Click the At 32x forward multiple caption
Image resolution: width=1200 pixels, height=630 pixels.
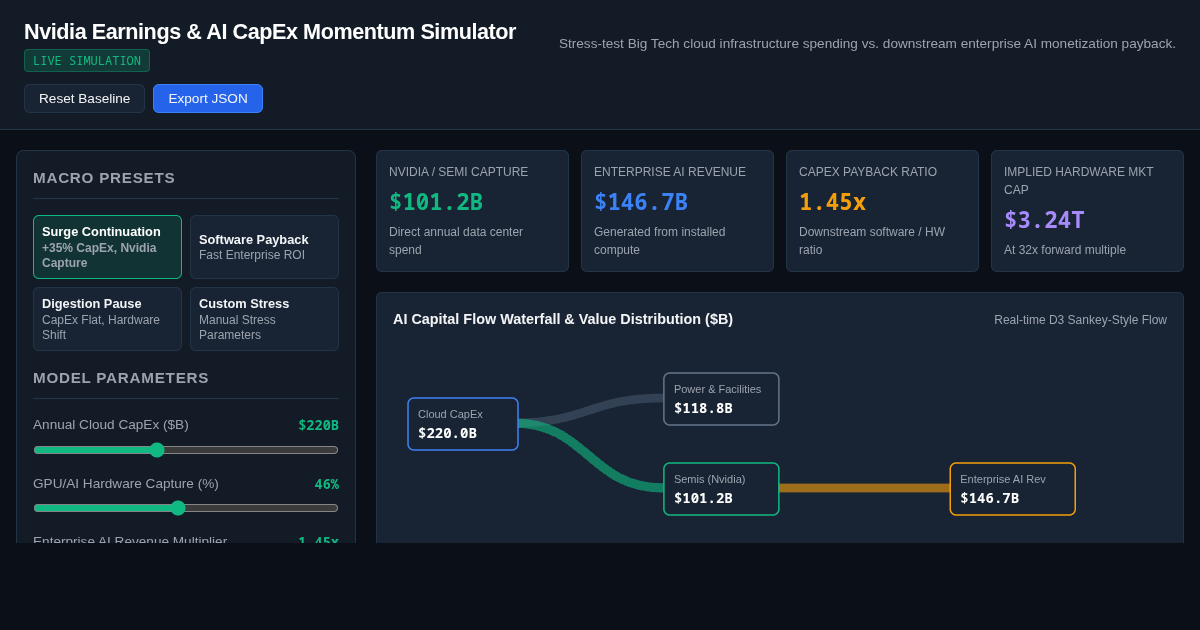point(1065,250)
